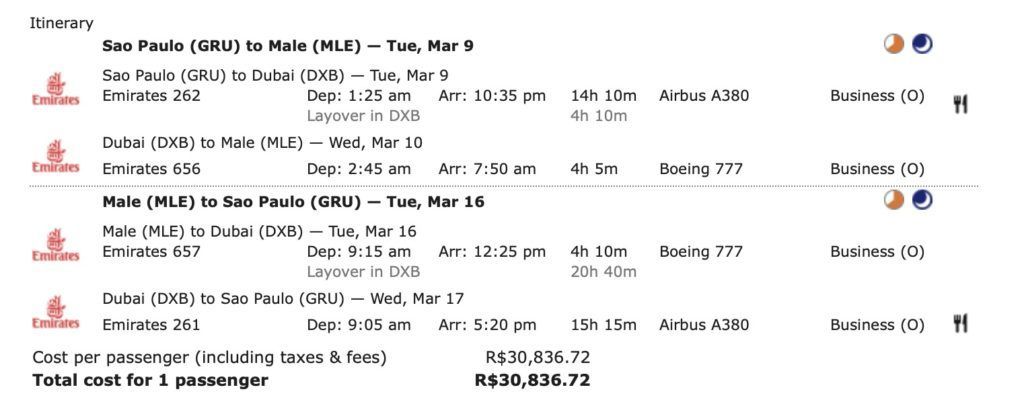
Task: Click Boeing 777 aircraft on flight 656
Action: pyautogui.click(x=701, y=169)
